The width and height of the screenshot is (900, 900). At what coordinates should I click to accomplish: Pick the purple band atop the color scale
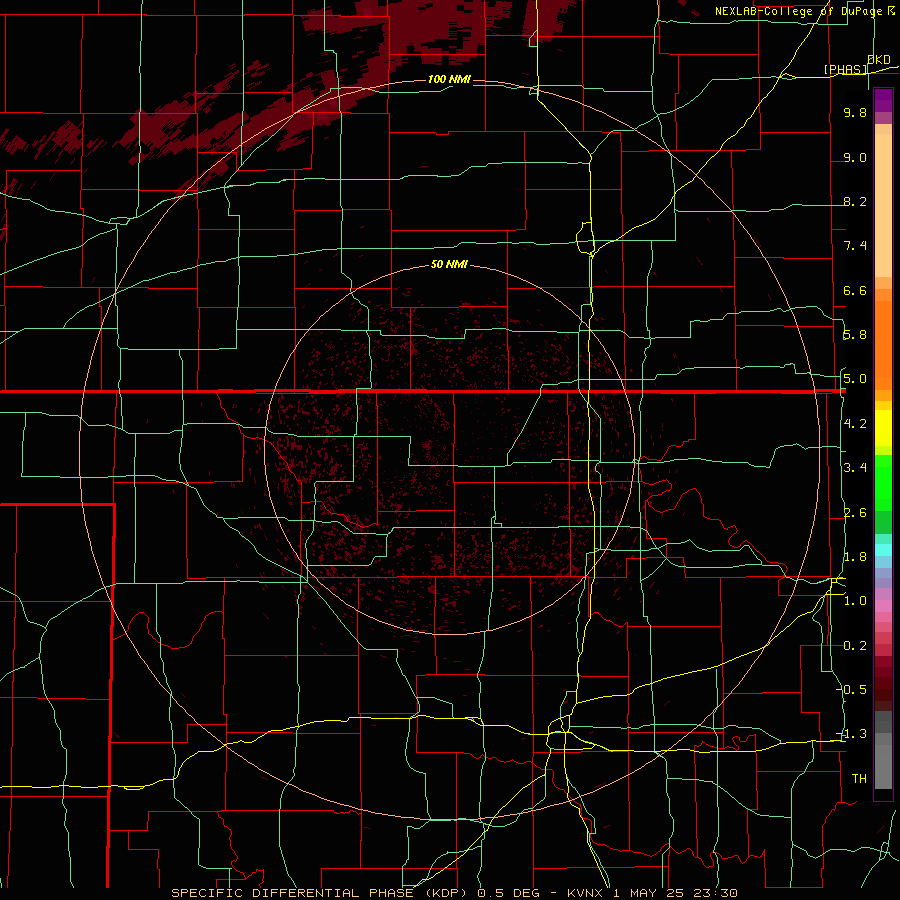883,100
